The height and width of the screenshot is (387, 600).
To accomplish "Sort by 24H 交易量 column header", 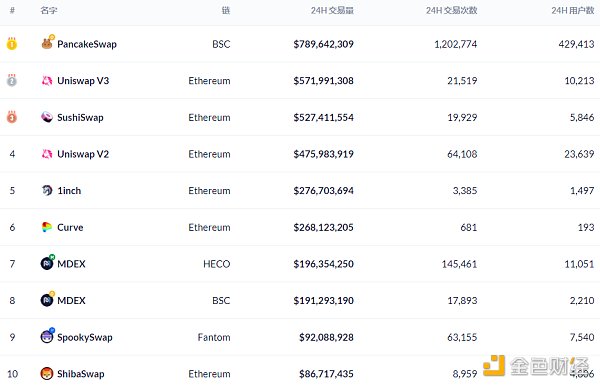I will click(332, 10).
